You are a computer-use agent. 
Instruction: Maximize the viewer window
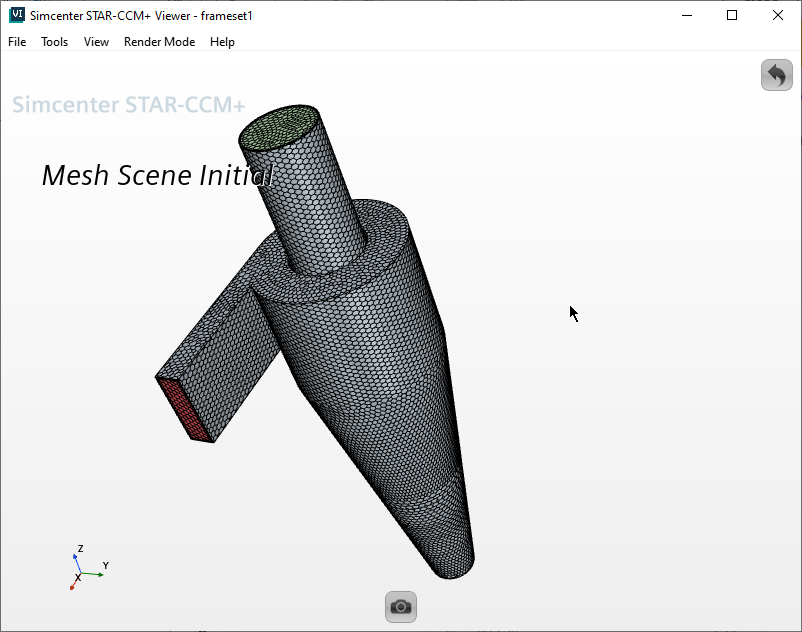tap(732, 15)
